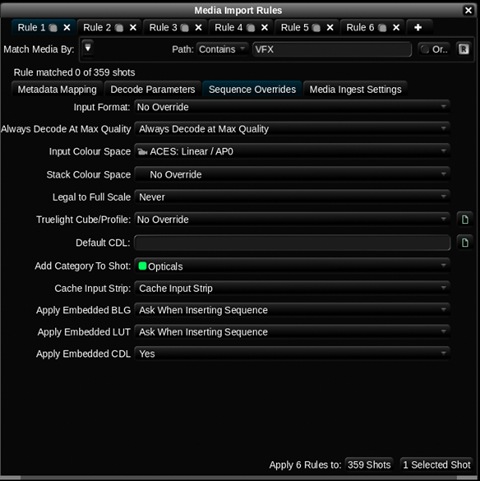The width and height of the screenshot is (480, 481).
Task: Toggle the Or.. condition radio button
Action: click(425, 49)
